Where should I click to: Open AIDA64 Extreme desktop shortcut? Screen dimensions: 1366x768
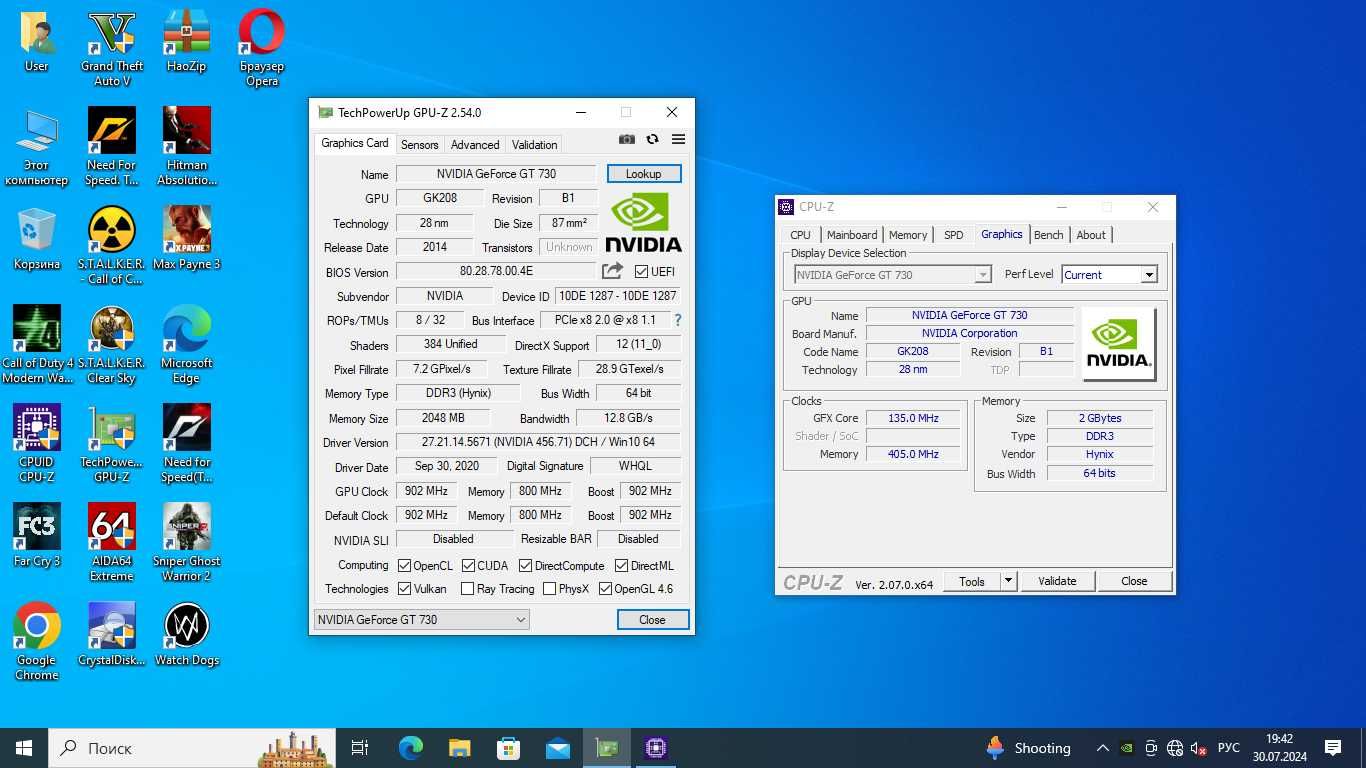112,542
